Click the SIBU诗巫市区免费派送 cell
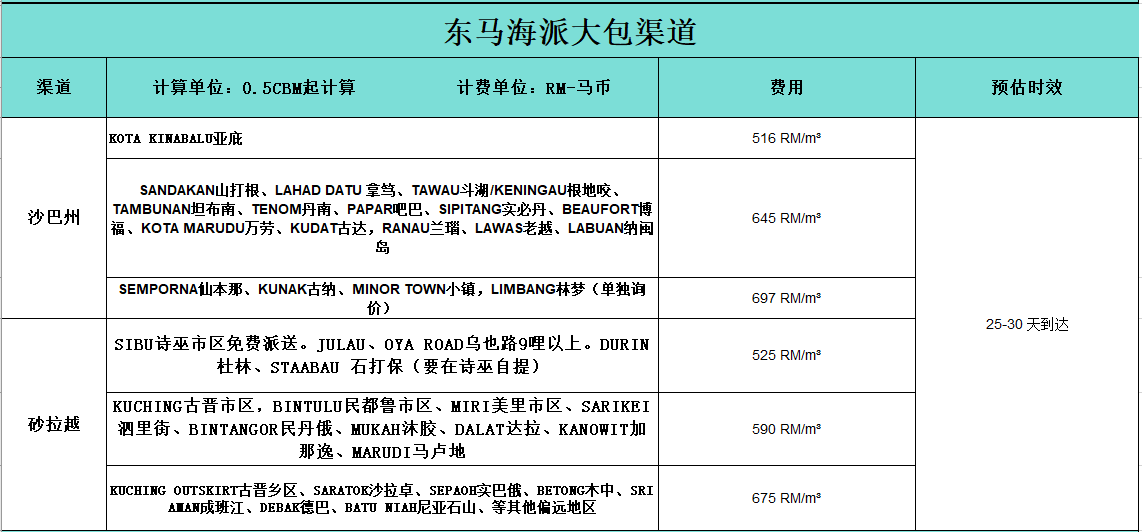Screen dimensions: 1142x532 pyautogui.click(x=382, y=356)
